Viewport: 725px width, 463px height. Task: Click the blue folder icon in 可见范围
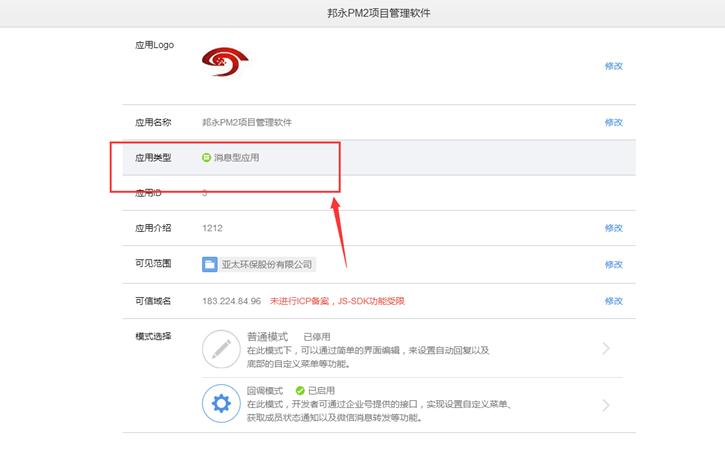click(210, 264)
